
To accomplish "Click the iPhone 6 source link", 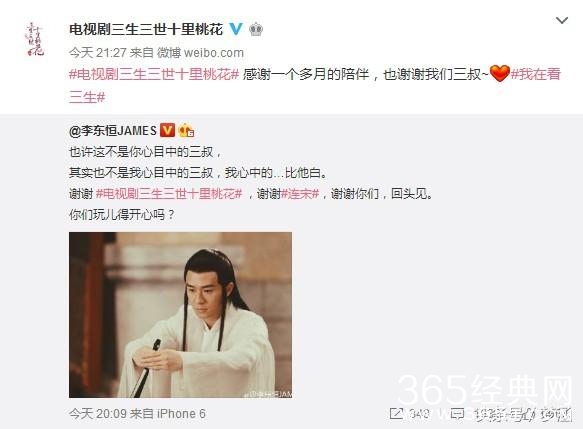I will coord(181,413).
